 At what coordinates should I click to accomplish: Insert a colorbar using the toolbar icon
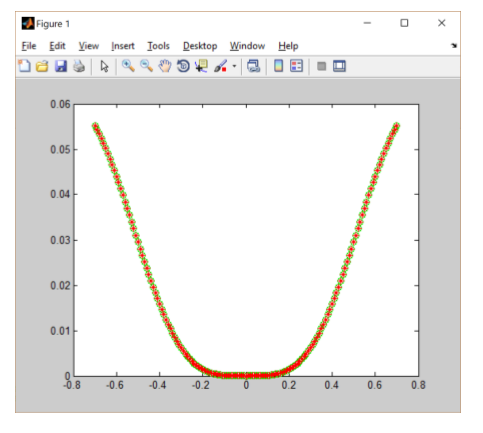[278, 66]
